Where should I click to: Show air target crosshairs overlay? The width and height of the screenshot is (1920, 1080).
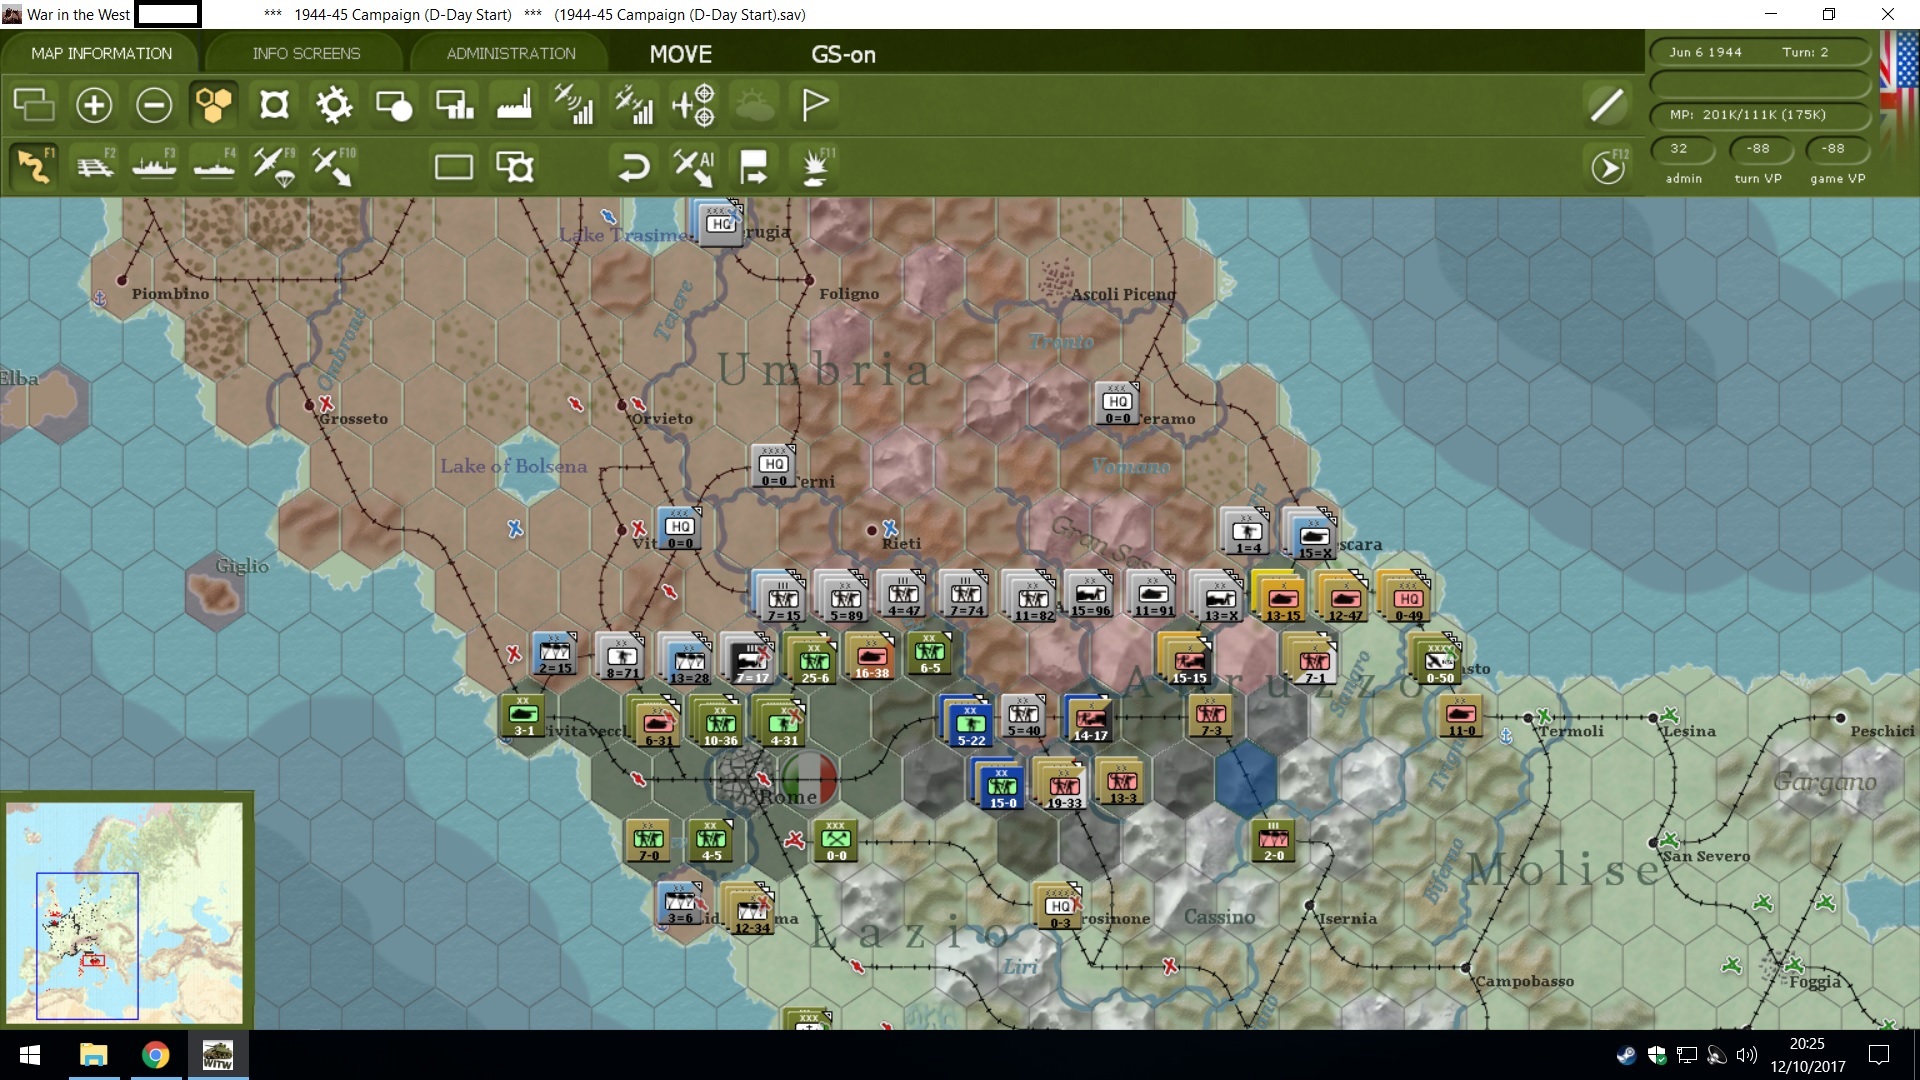[694, 104]
